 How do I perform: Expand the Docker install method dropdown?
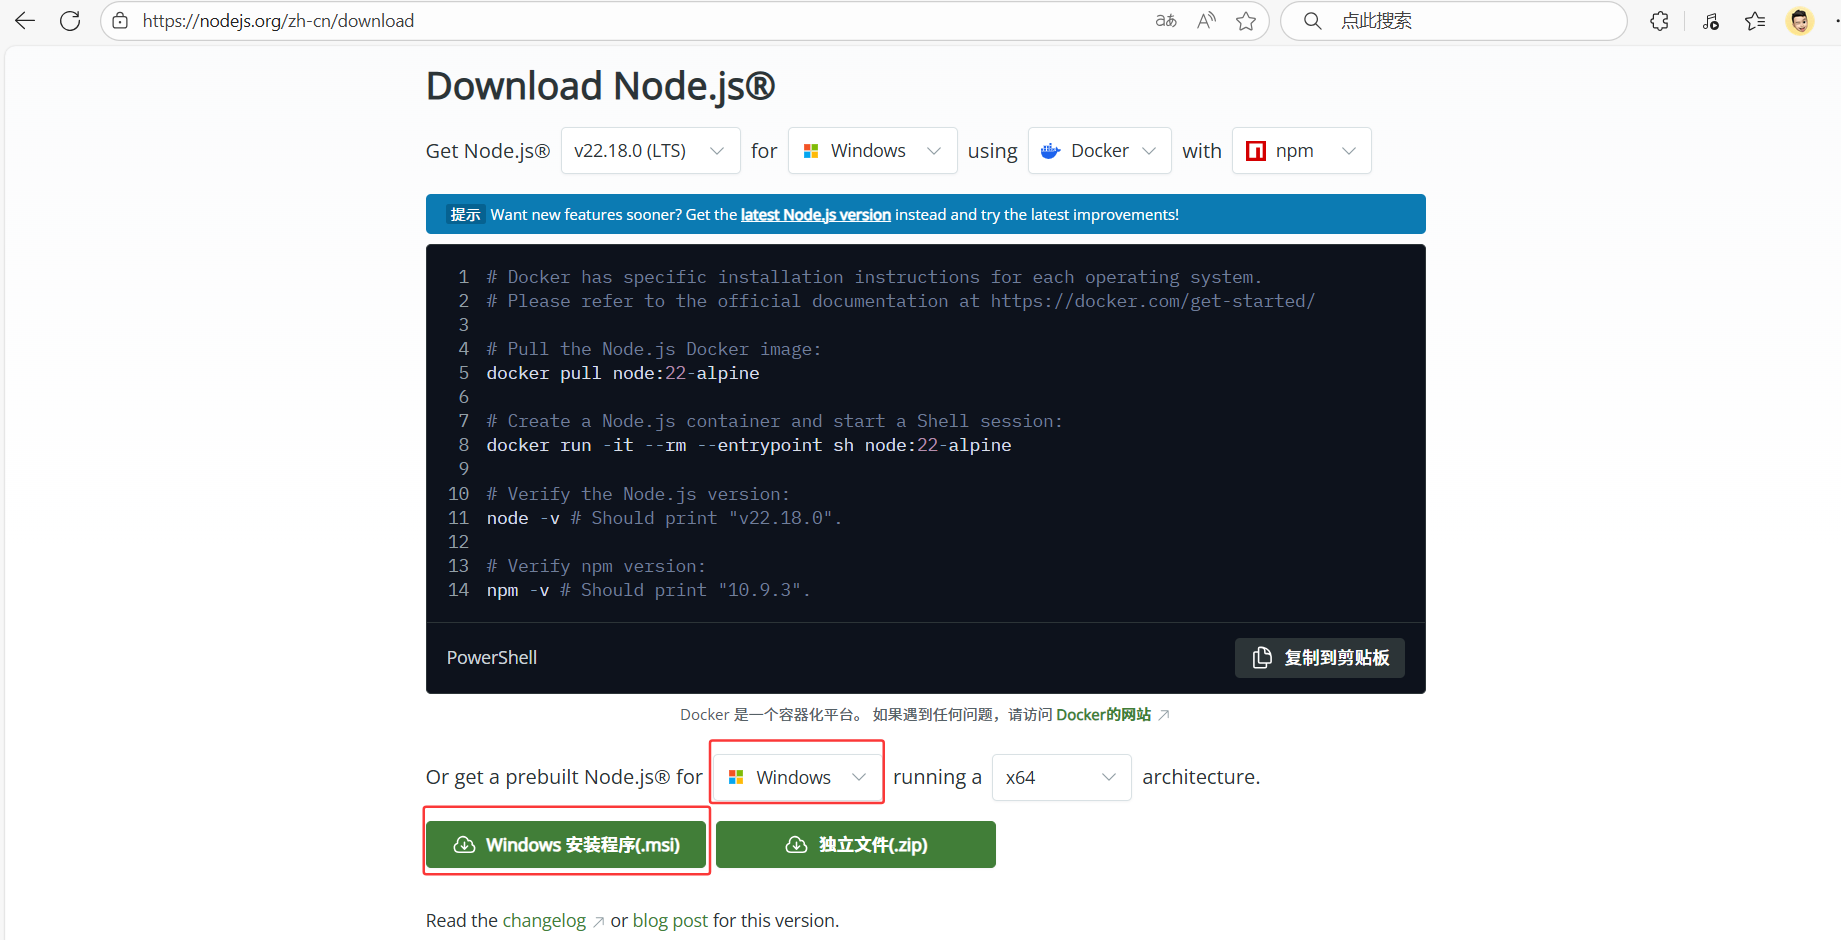point(1099,151)
